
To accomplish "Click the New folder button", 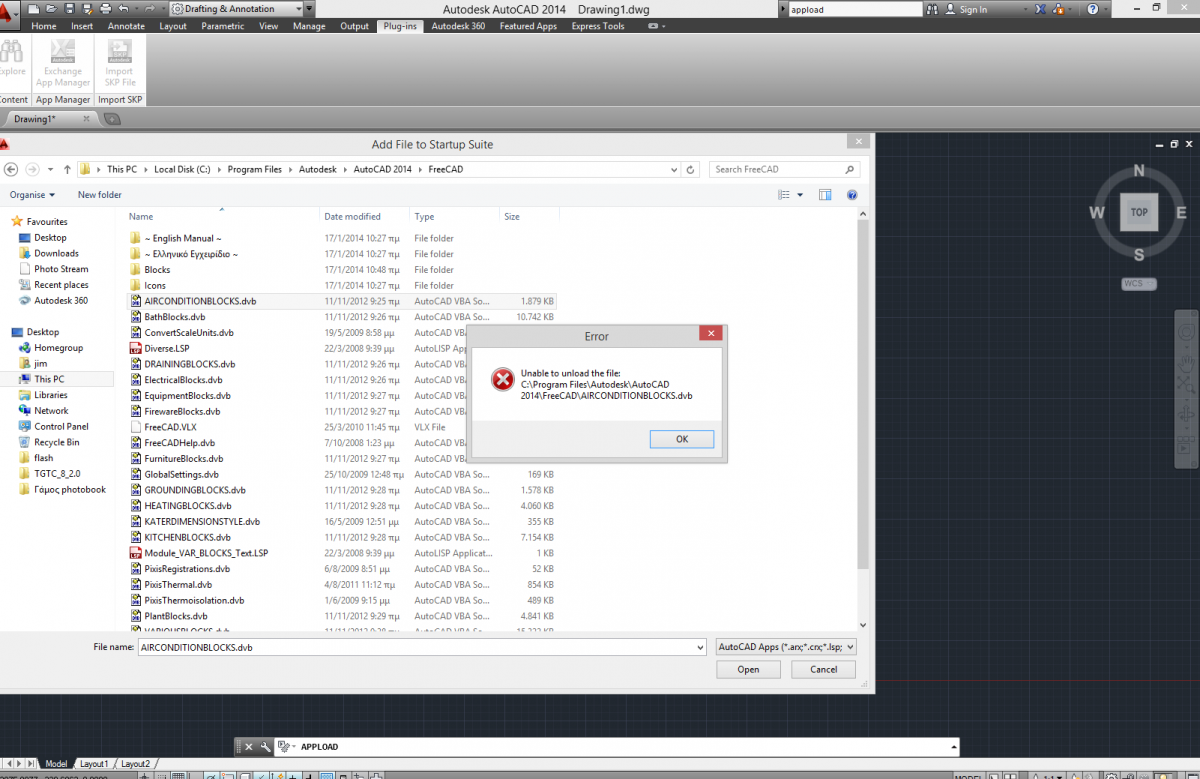I will [100, 195].
